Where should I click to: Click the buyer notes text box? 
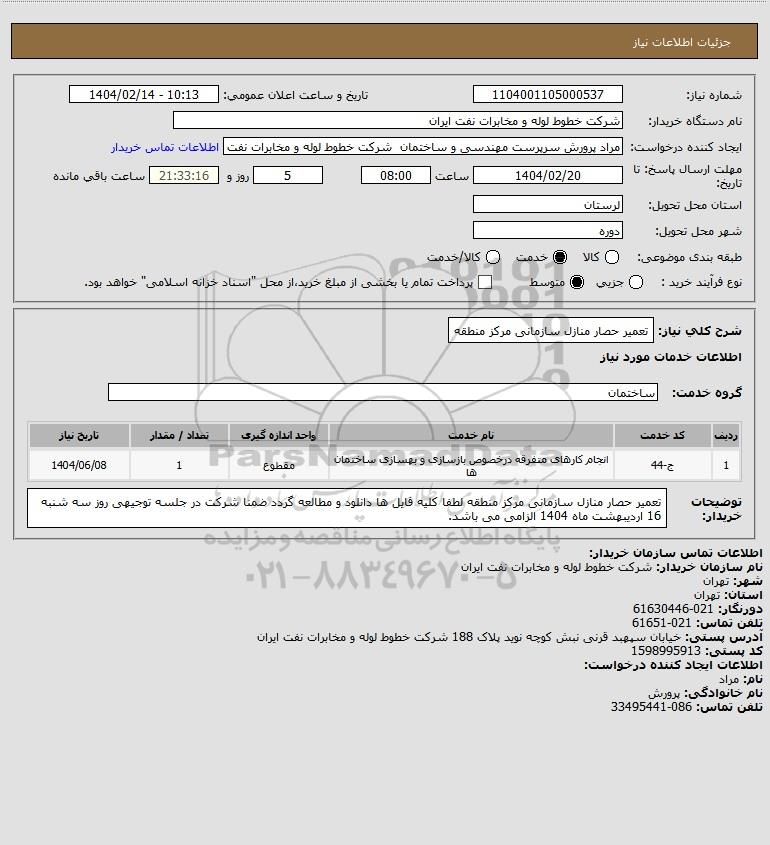(x=347, y=508)
